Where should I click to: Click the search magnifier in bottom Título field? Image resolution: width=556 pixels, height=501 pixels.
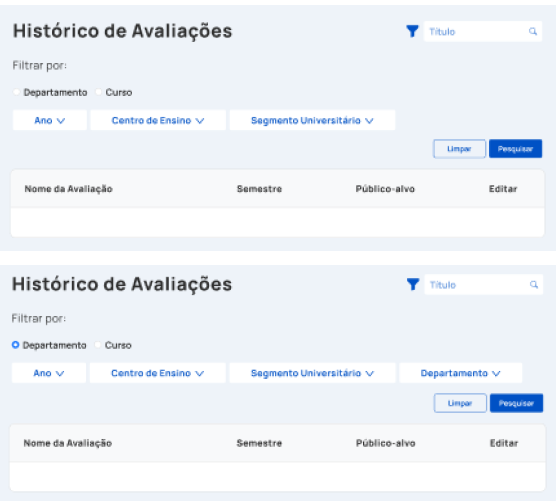tap(534, 284)
